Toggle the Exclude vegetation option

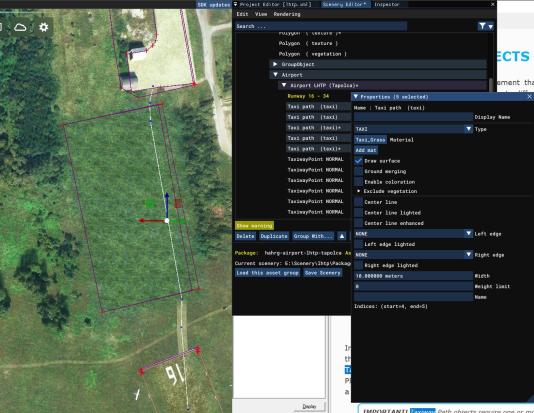(x=359, y=191)
